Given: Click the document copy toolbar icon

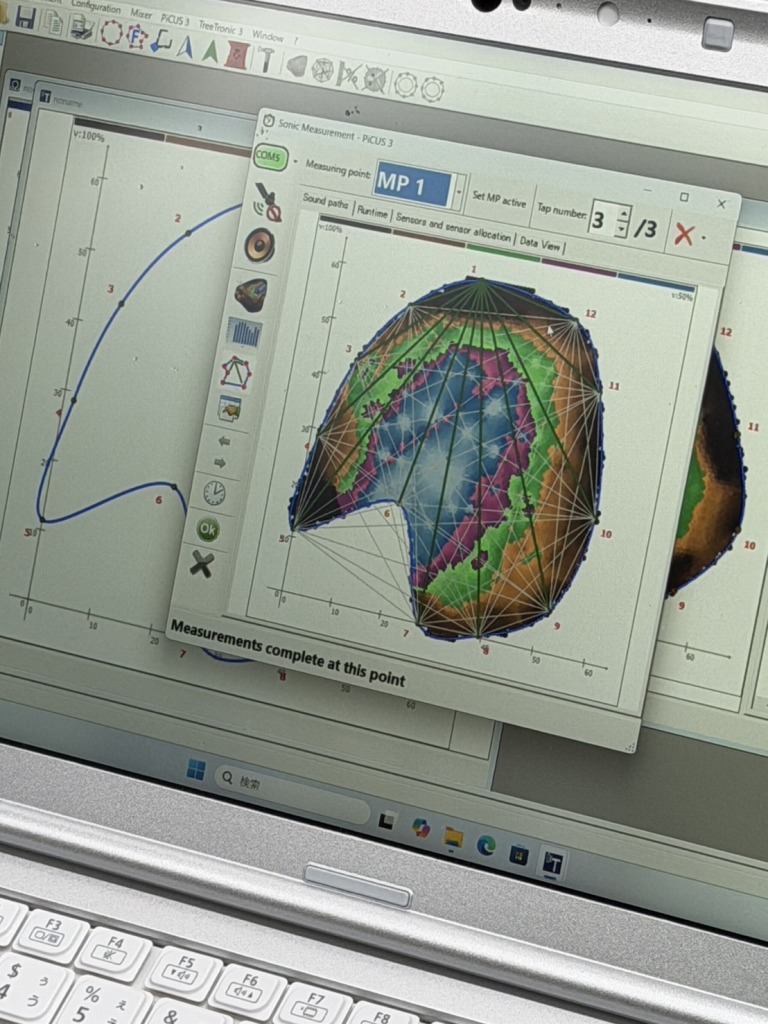Looking at the screenshot, I should 52,22.
